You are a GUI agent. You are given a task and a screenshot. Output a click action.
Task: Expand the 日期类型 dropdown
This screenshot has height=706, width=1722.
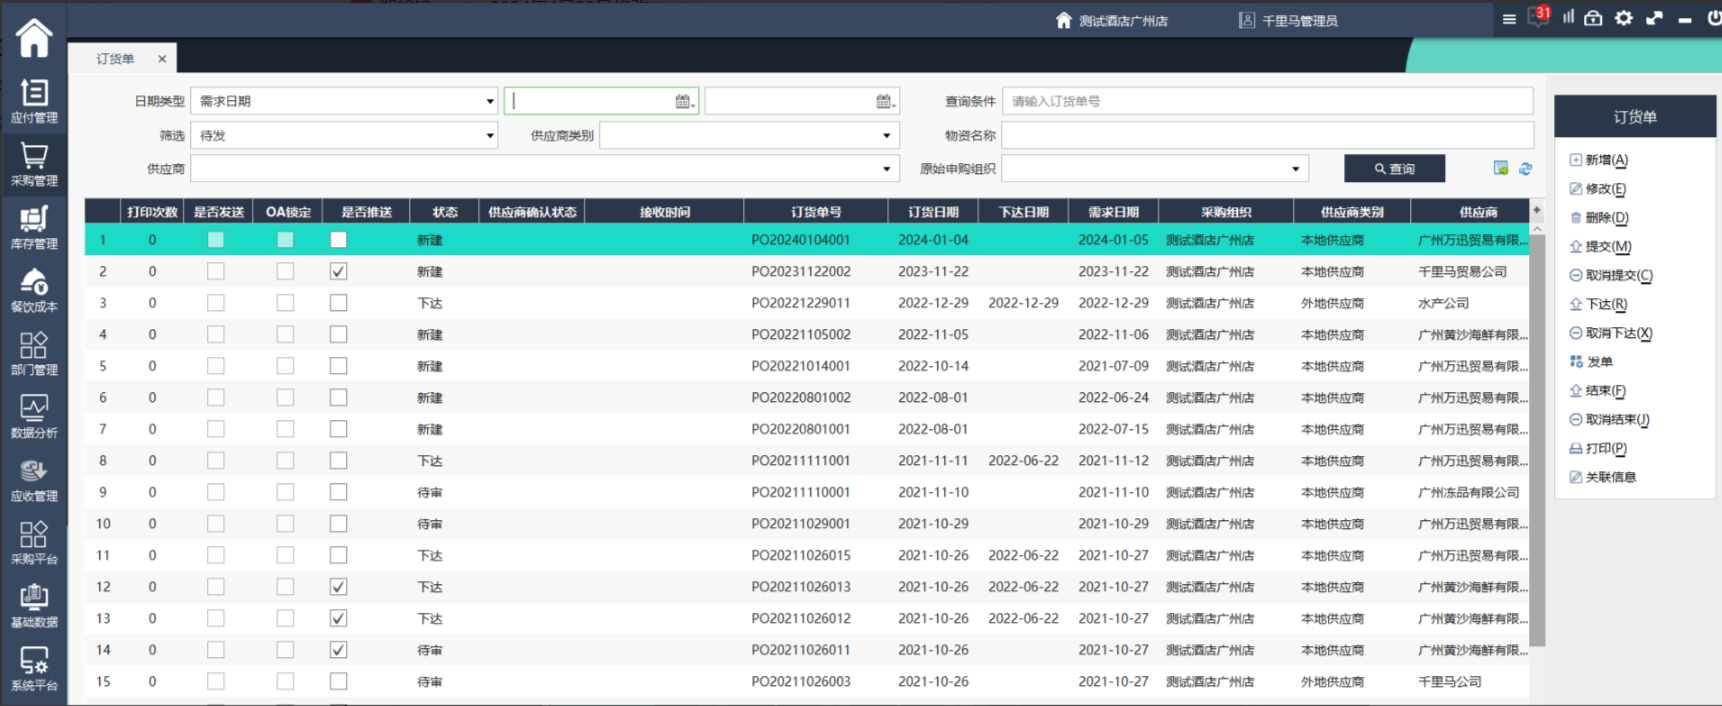point(489,101)
